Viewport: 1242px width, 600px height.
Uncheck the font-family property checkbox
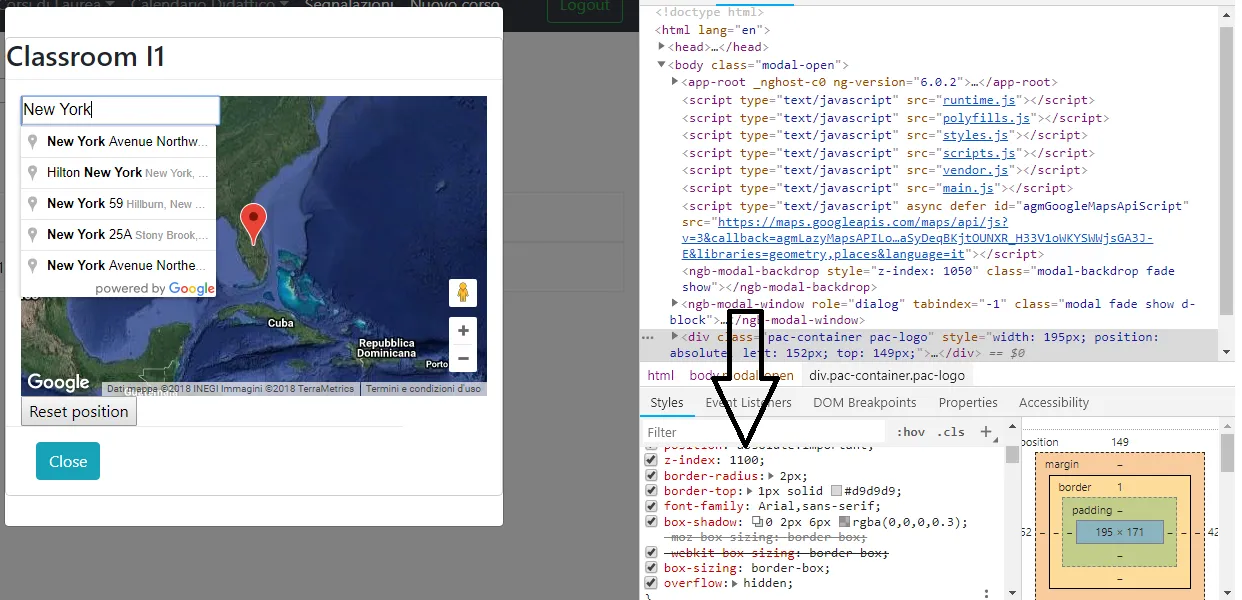[x=651, y=507]
